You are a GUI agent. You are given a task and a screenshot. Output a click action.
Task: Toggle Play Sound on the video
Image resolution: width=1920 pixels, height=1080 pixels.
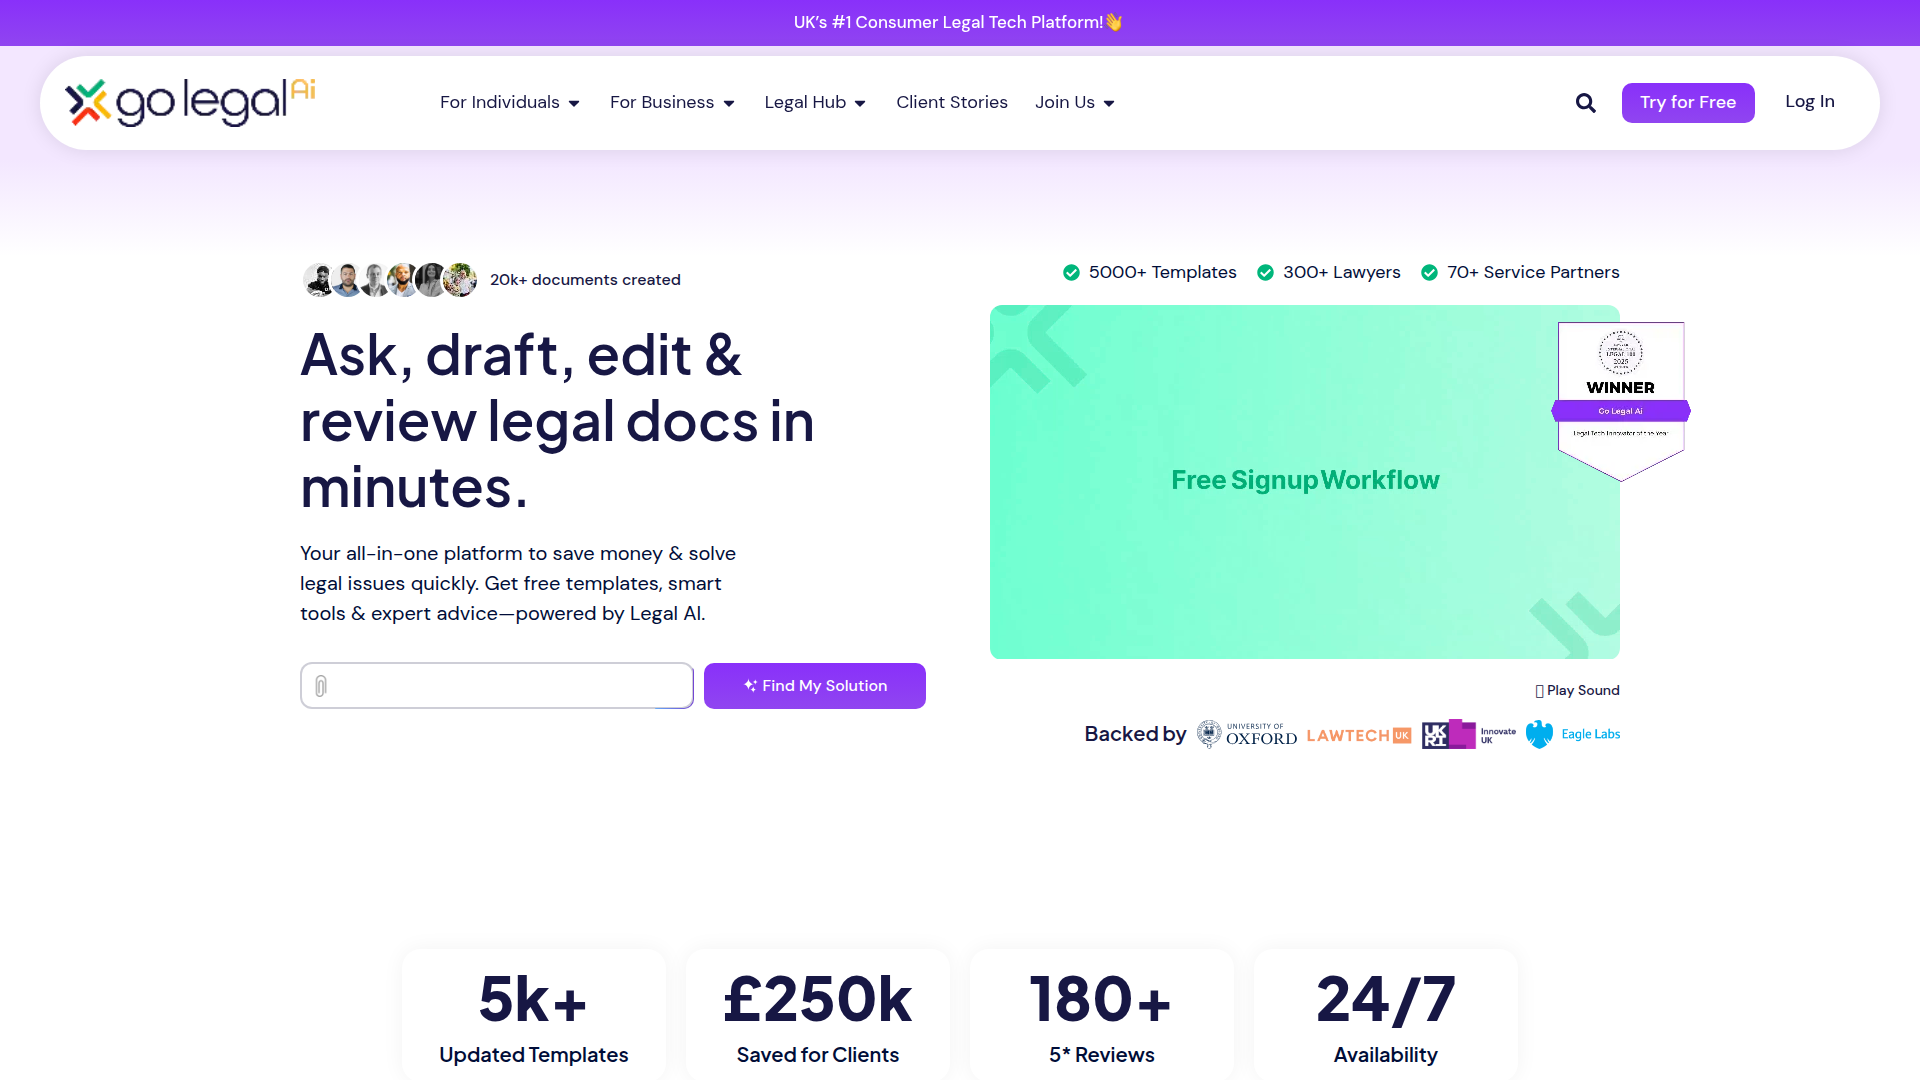[x=1577, y=690]
